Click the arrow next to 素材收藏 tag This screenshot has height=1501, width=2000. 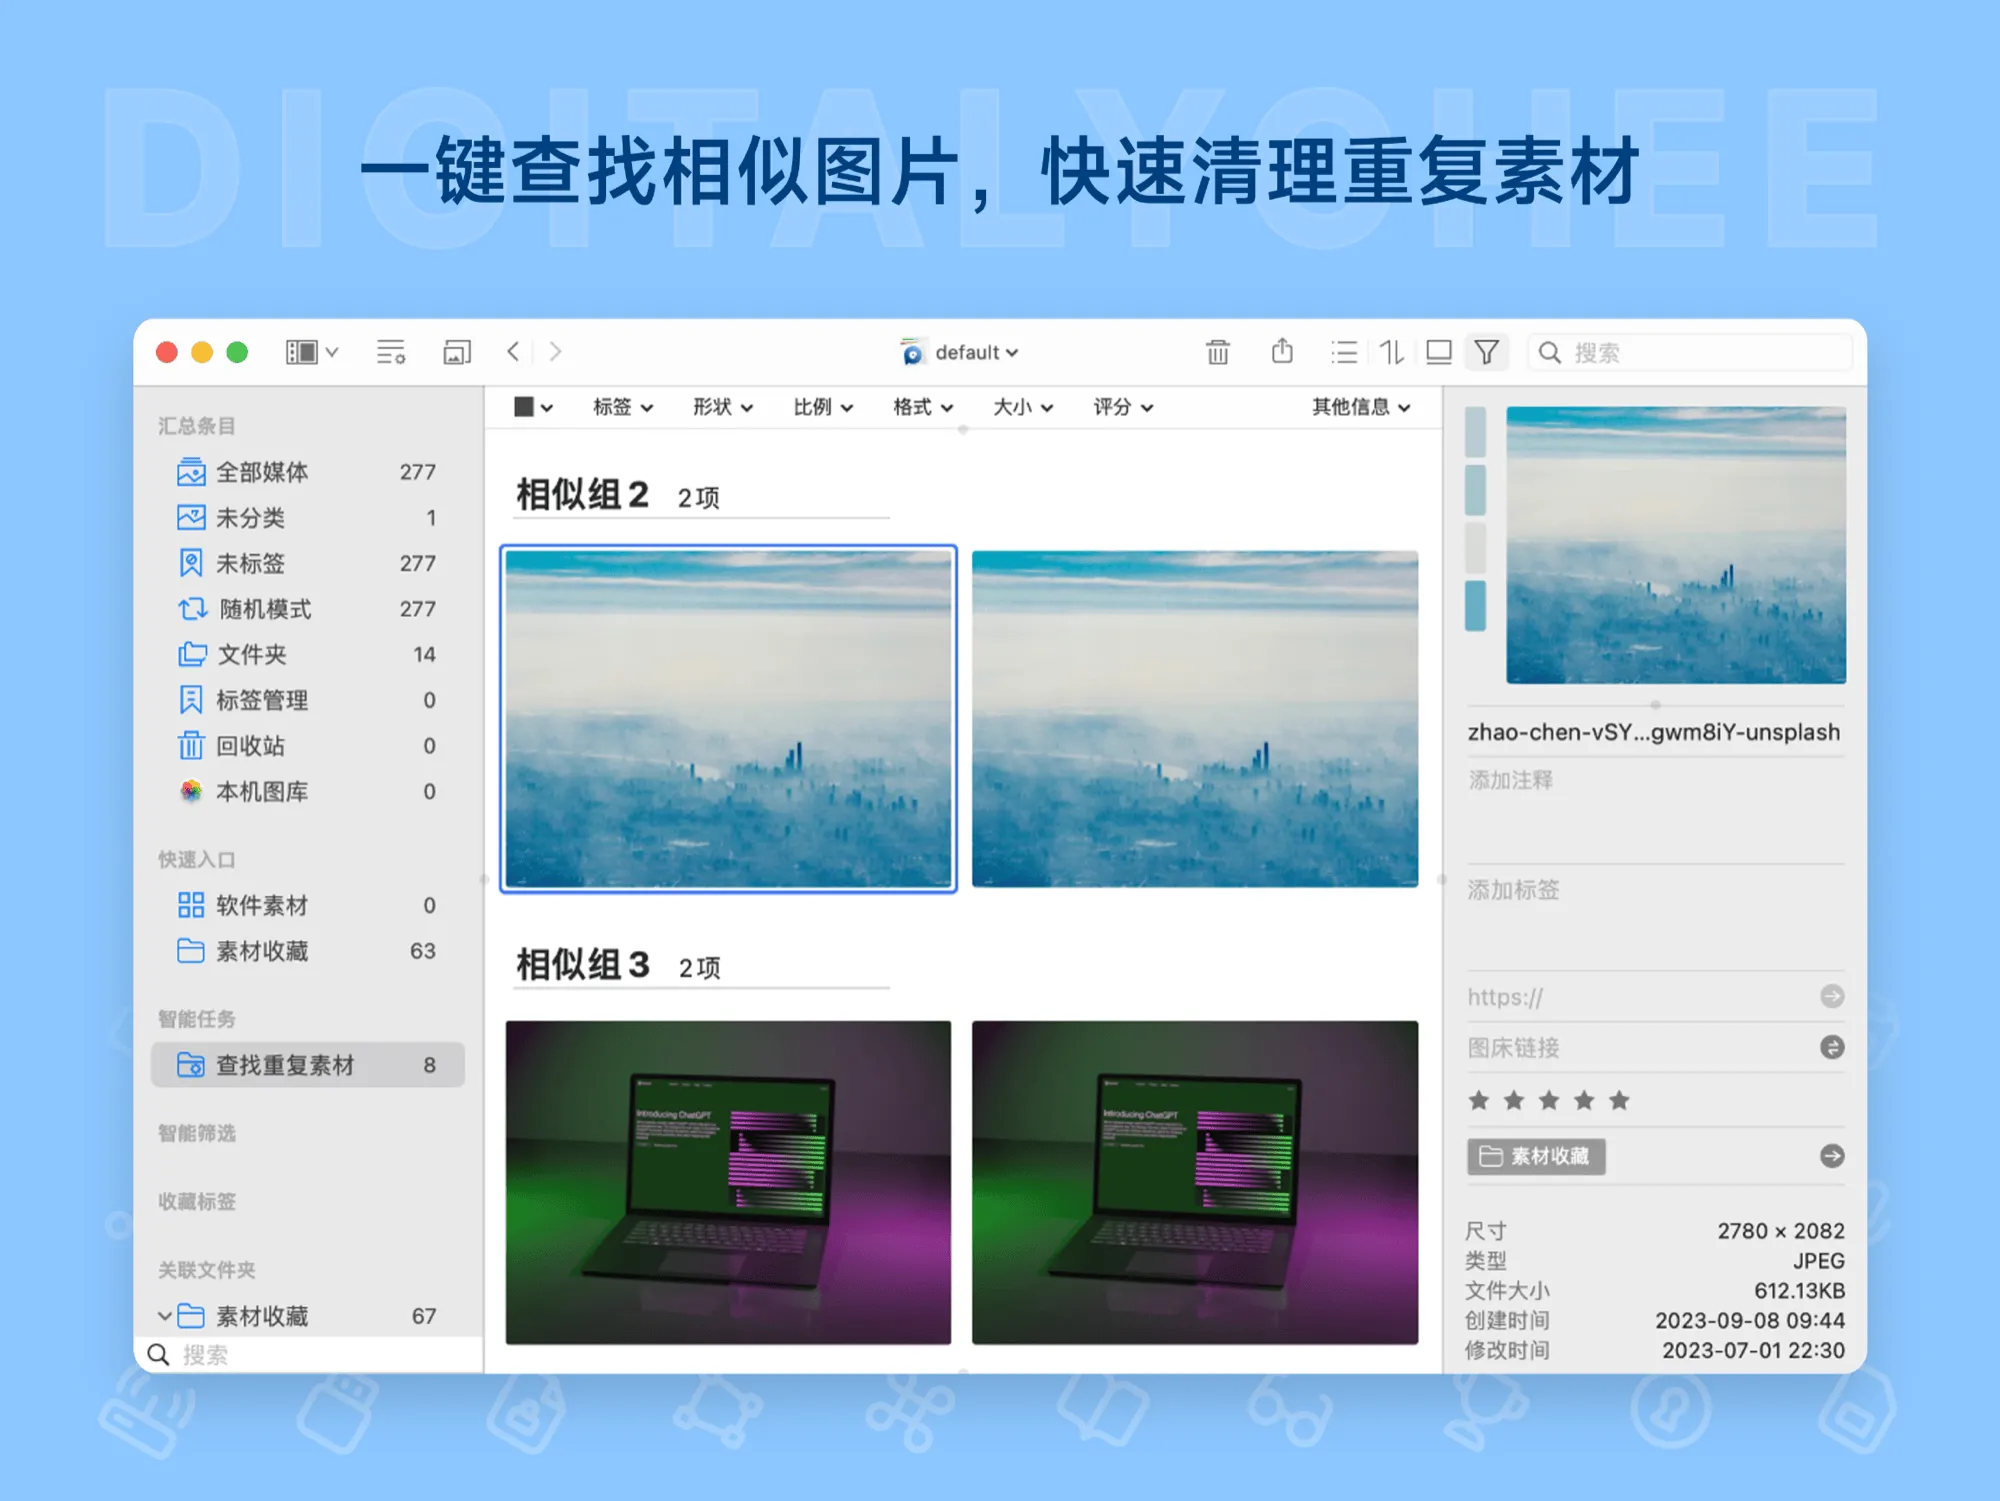1832,1156
